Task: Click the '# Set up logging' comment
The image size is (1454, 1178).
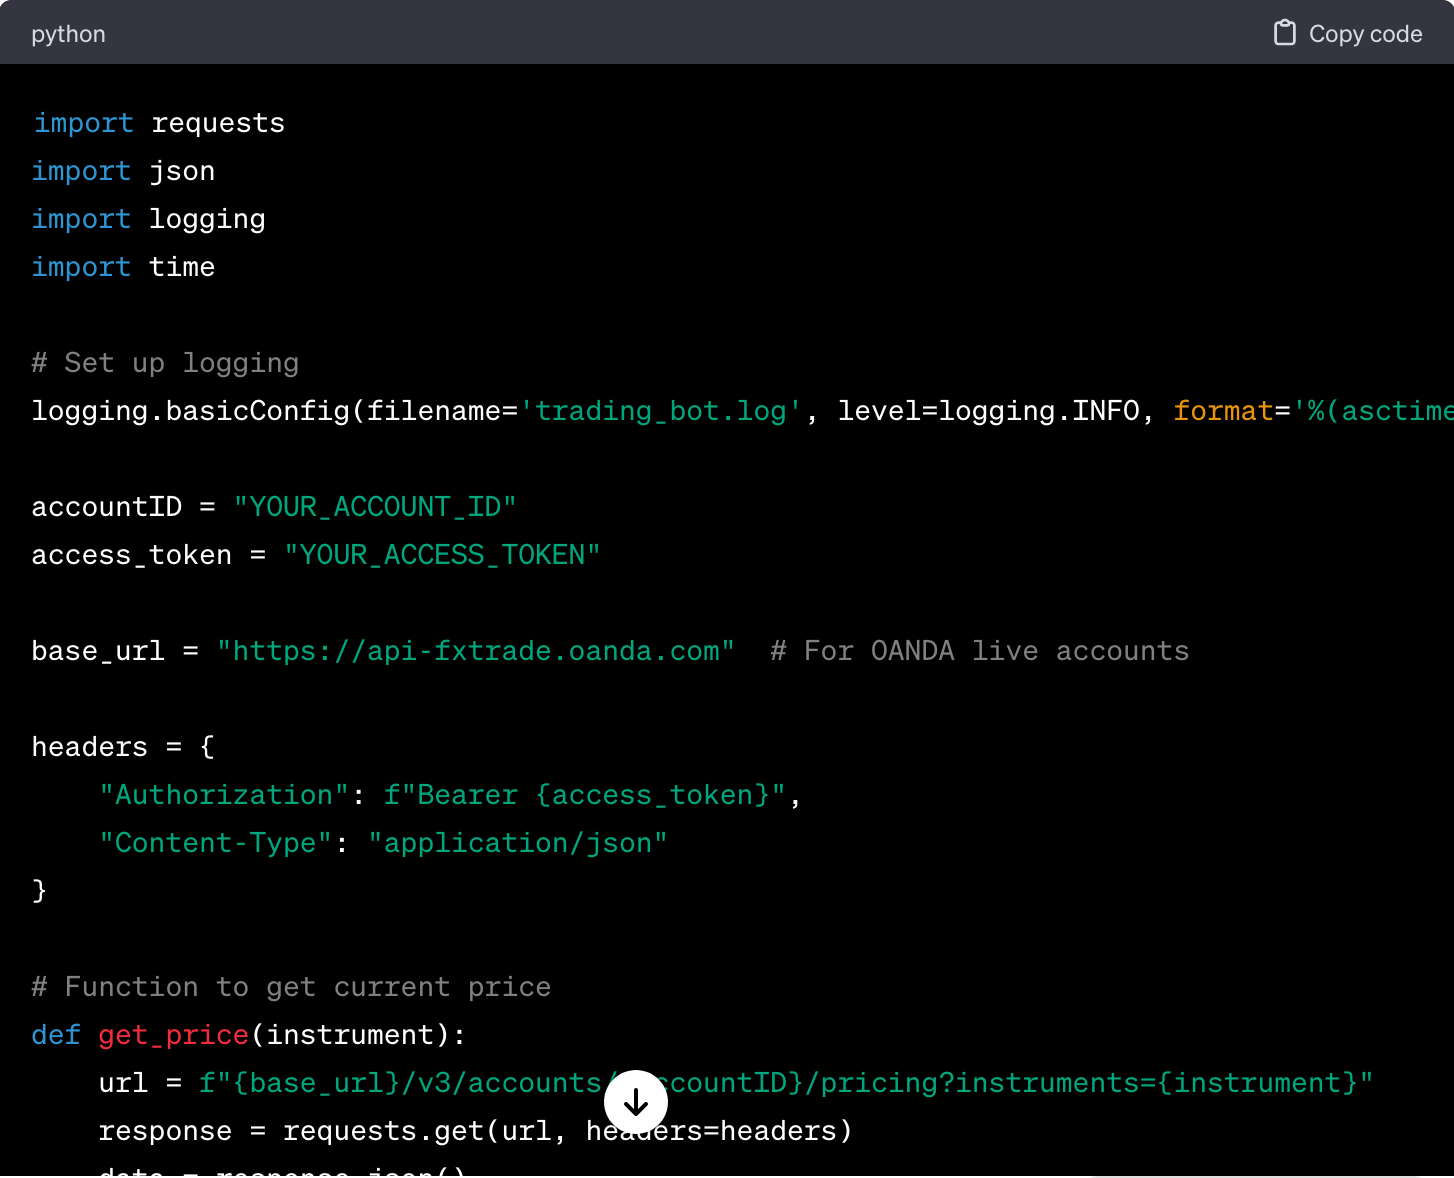Action: [x=166, y=363]
